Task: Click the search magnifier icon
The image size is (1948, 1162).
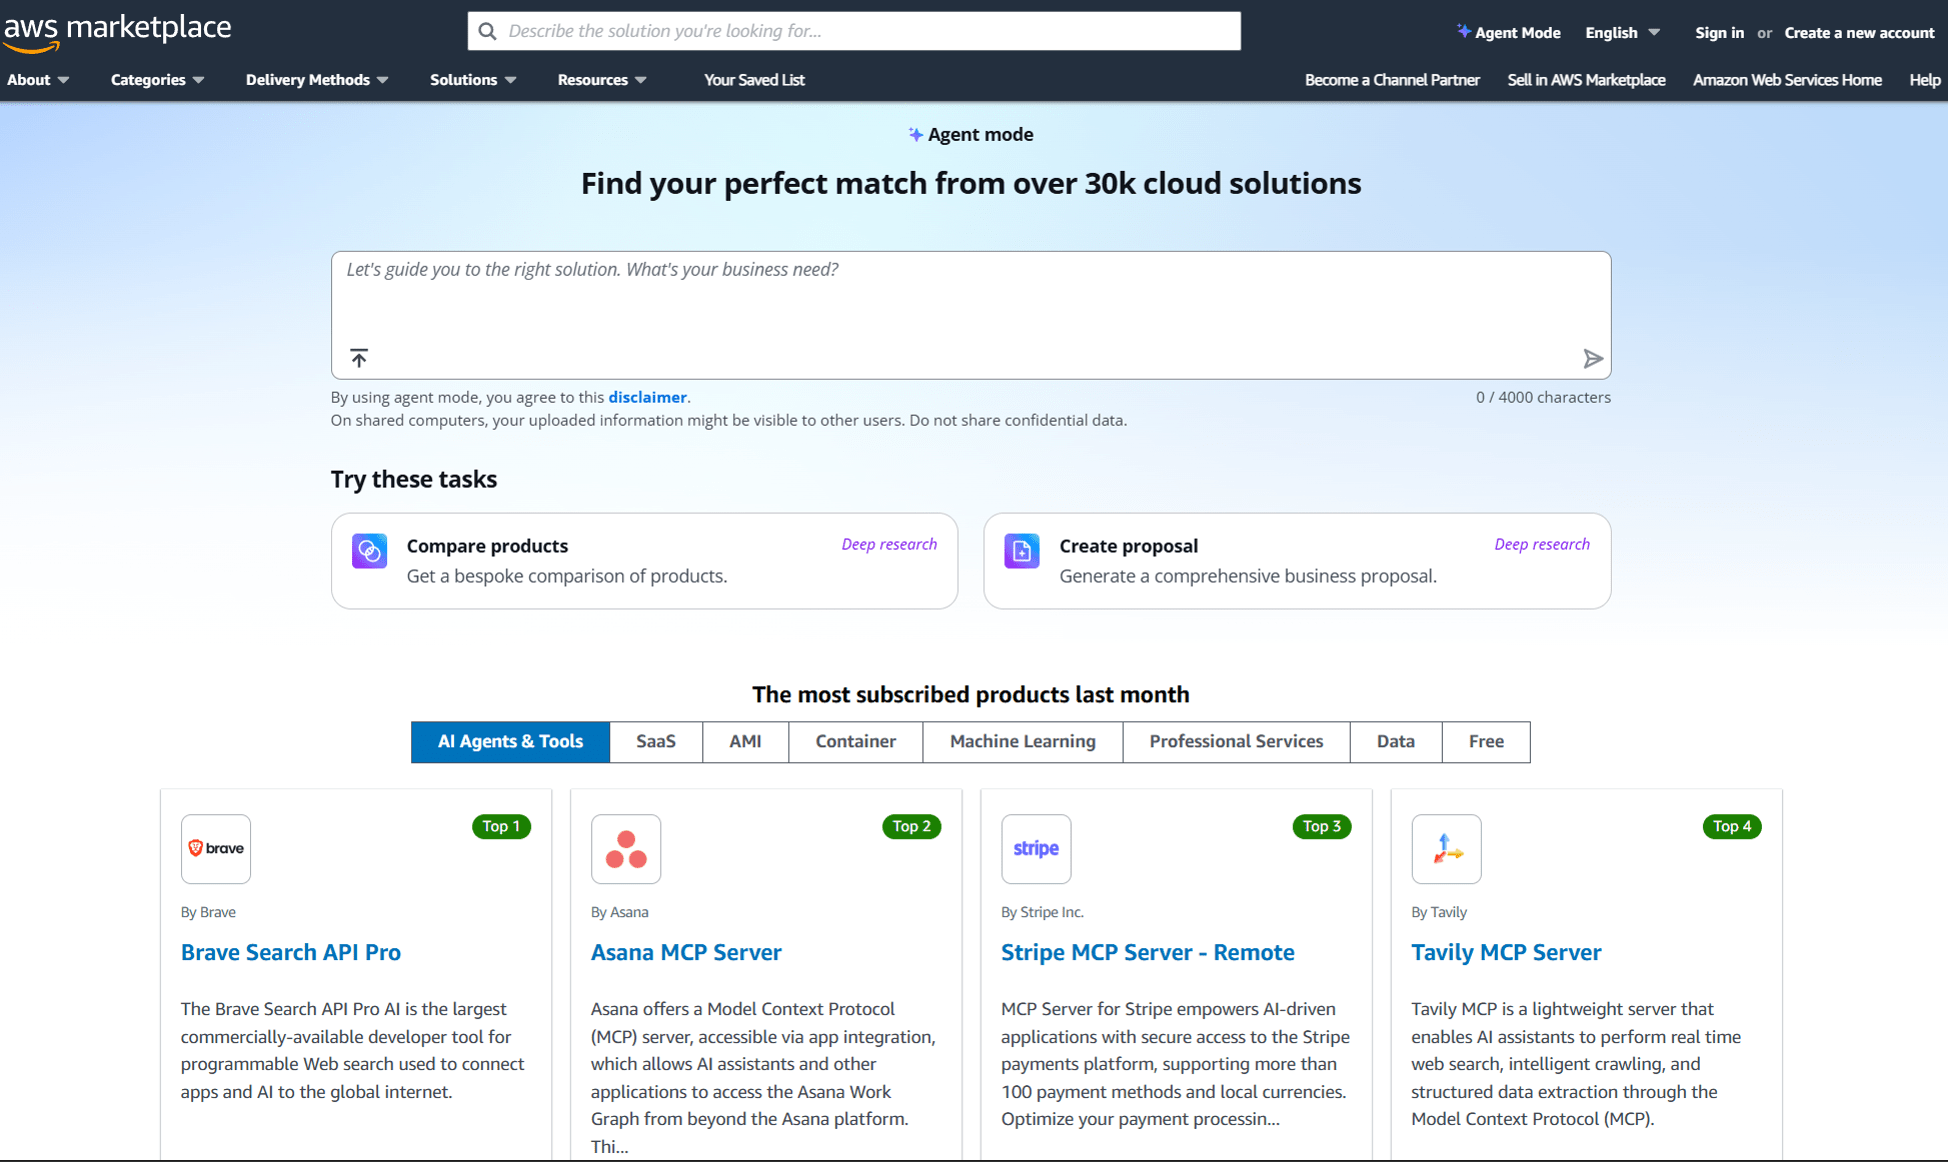Action: pyautogui.click(x=488, y=31)
